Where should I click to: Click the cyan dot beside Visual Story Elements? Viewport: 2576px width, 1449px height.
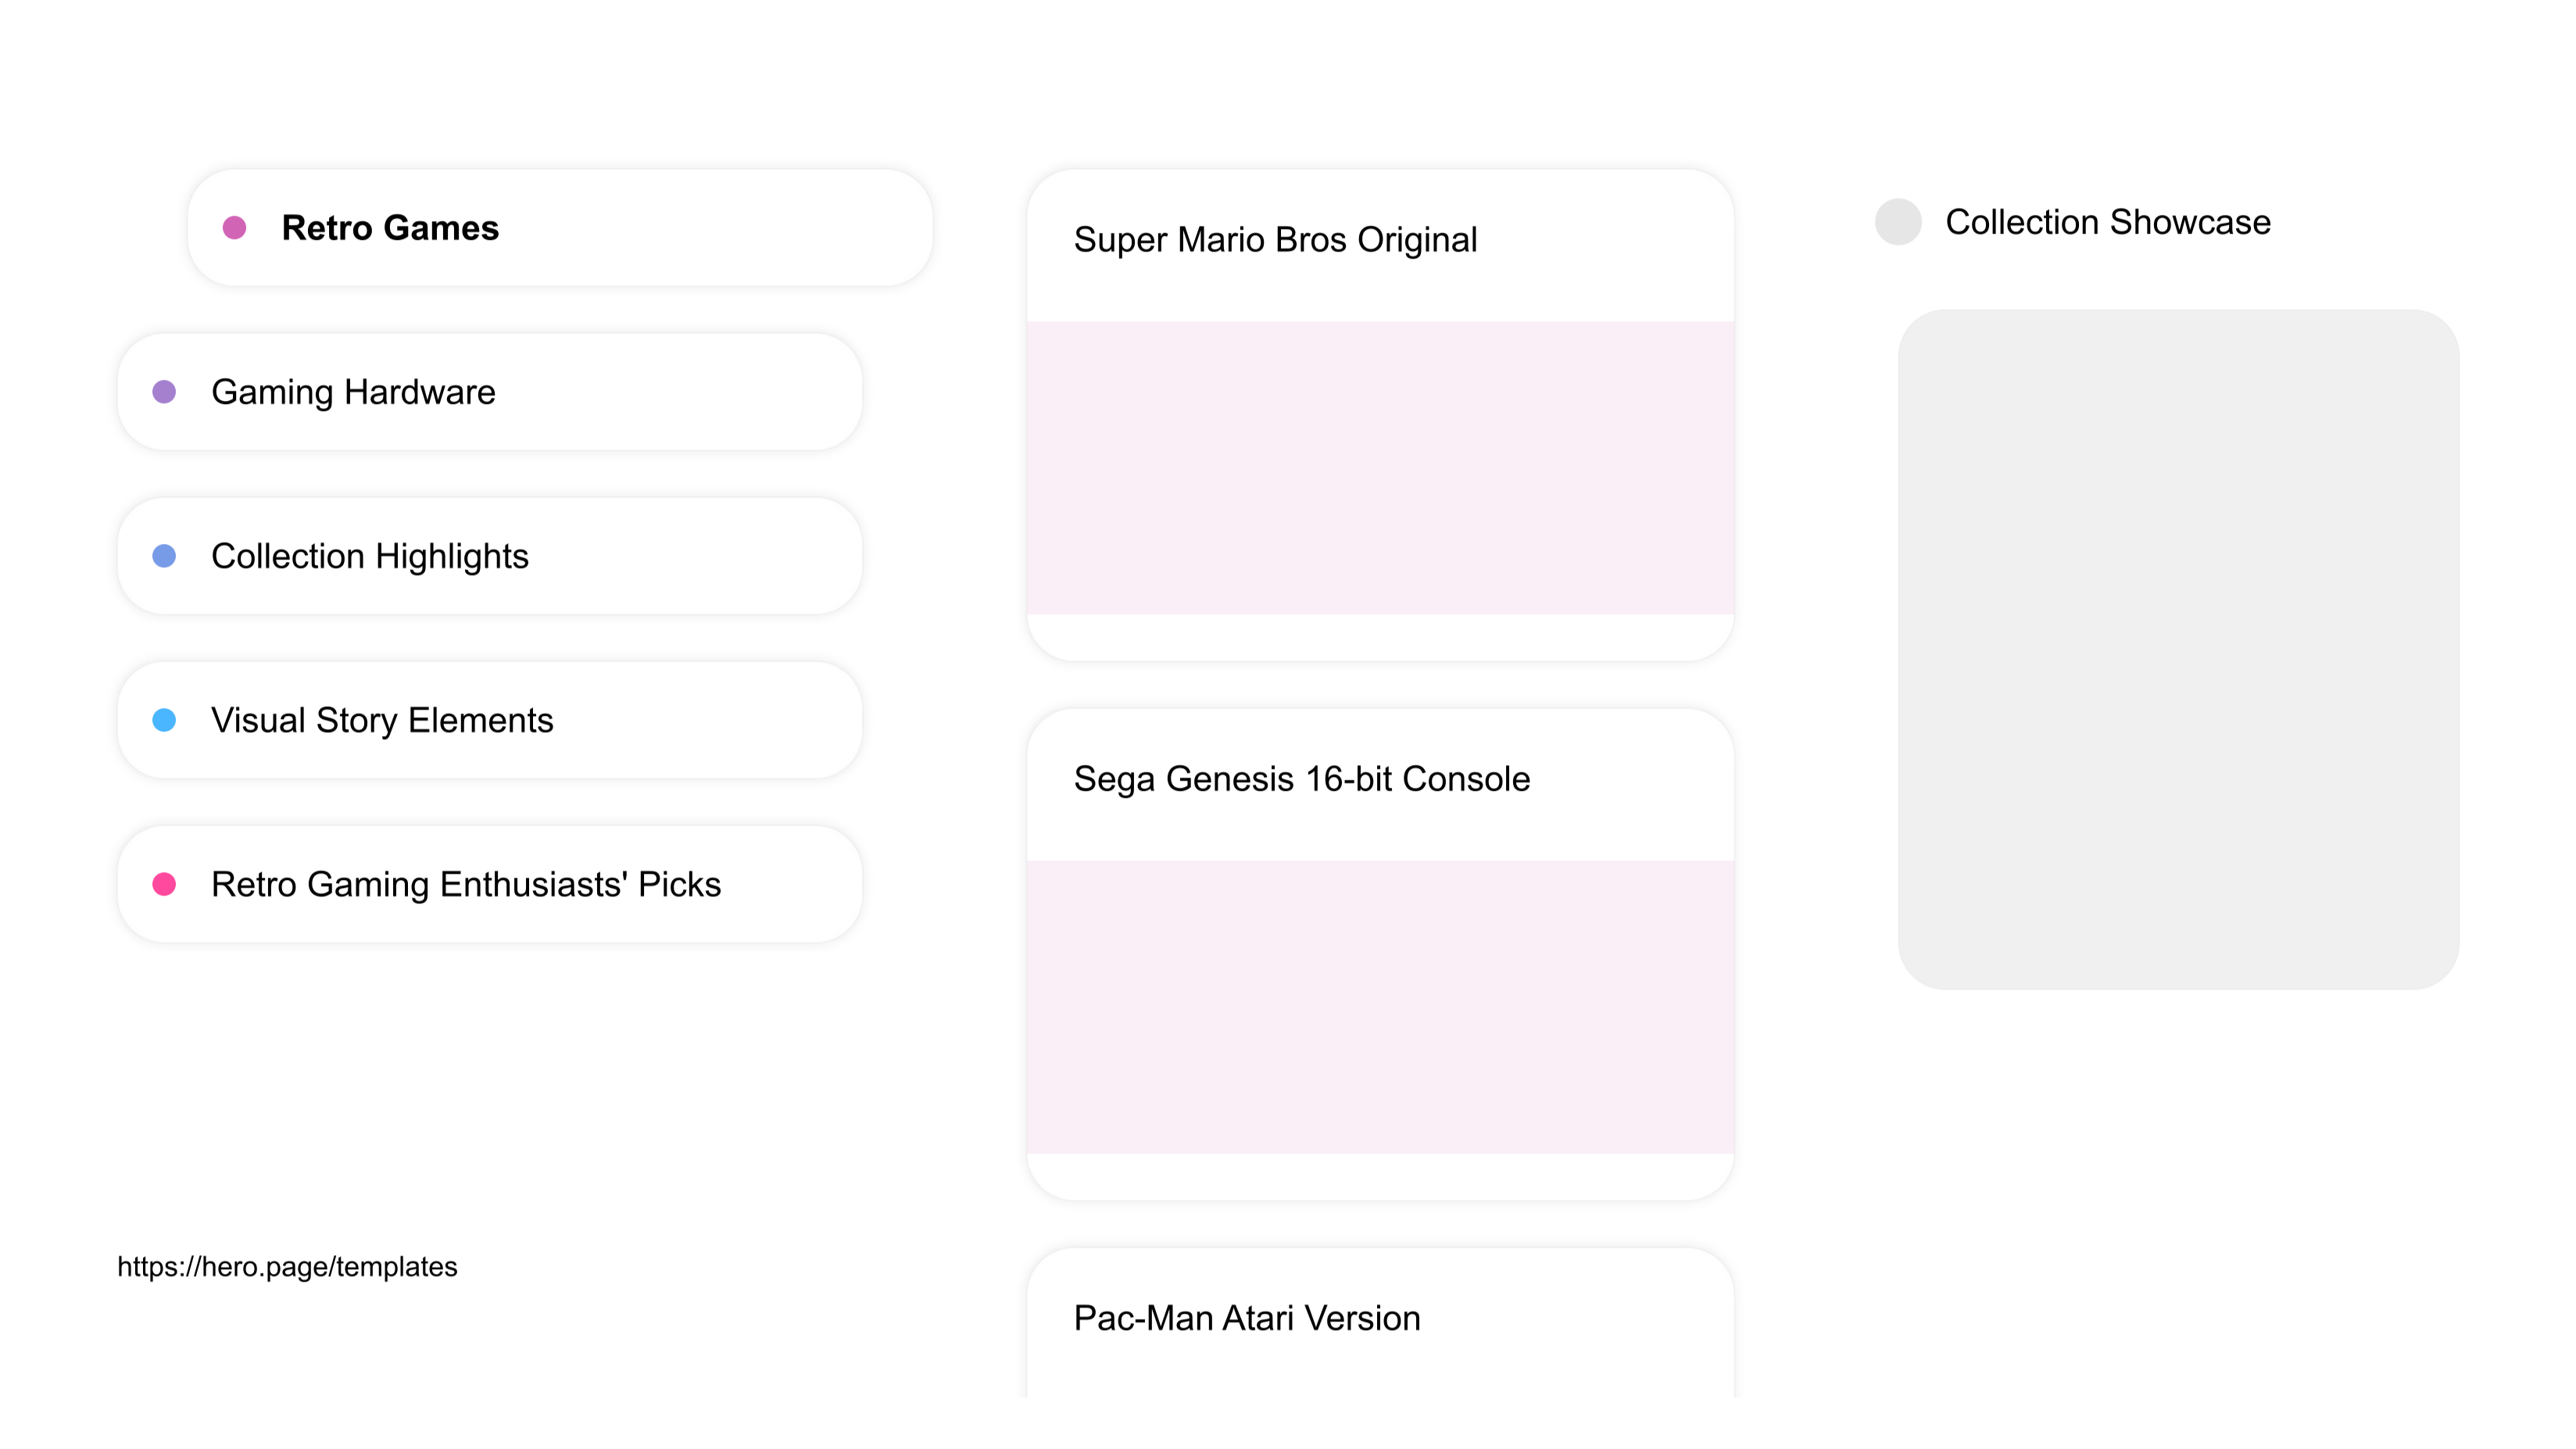(x=164, y=720)
